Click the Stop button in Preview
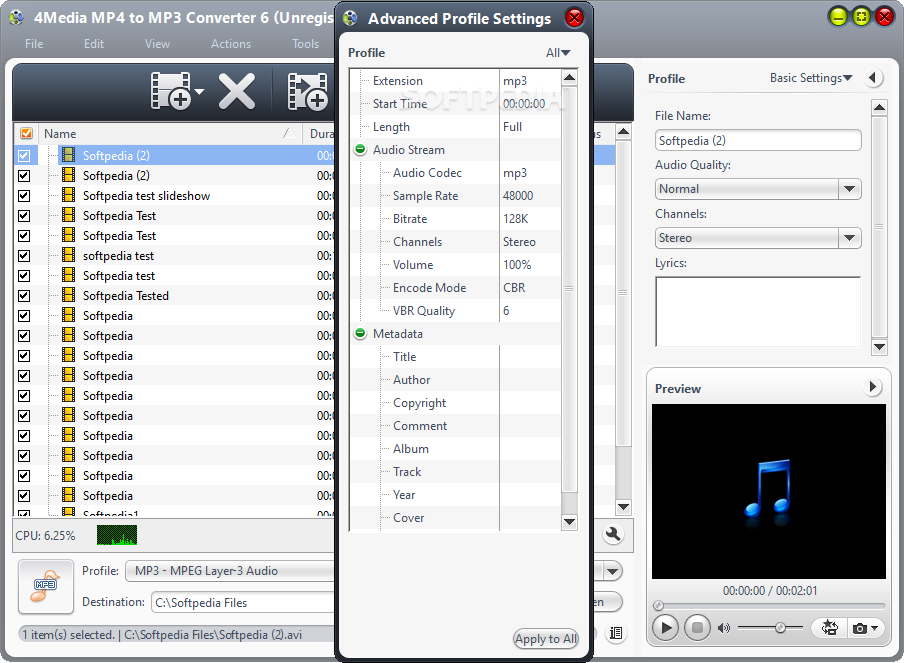 (x=697, y=627)
